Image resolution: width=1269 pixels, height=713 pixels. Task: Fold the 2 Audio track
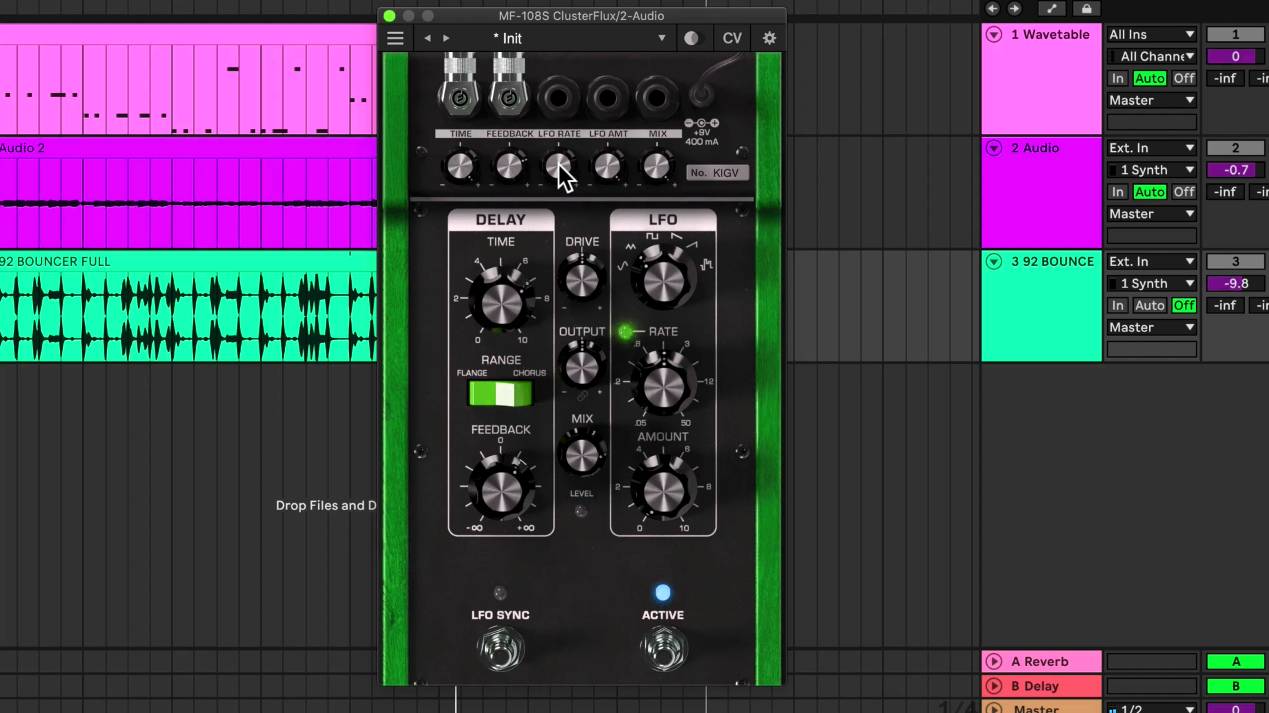coord(993,148)
